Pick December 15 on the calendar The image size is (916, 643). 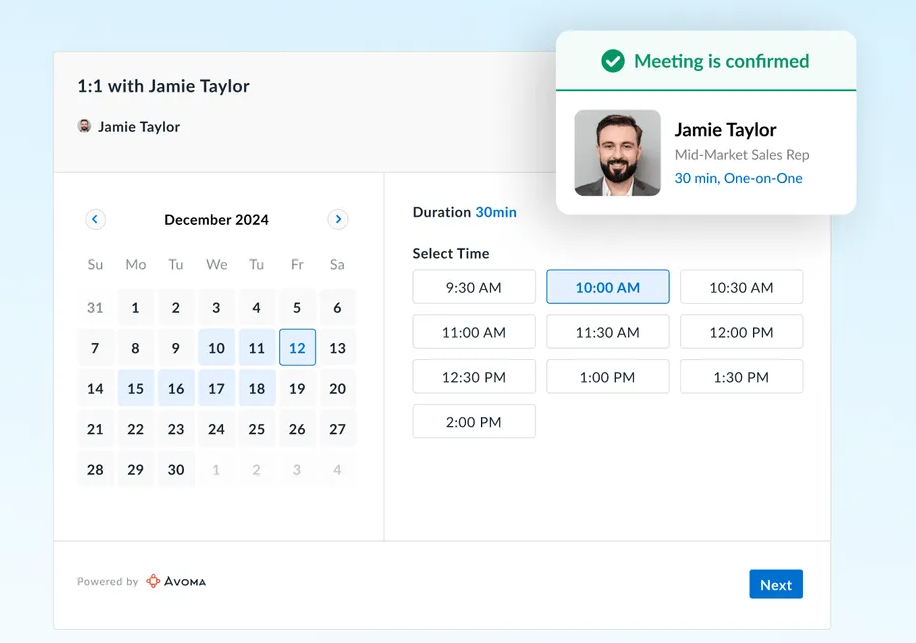click(136, 388)
